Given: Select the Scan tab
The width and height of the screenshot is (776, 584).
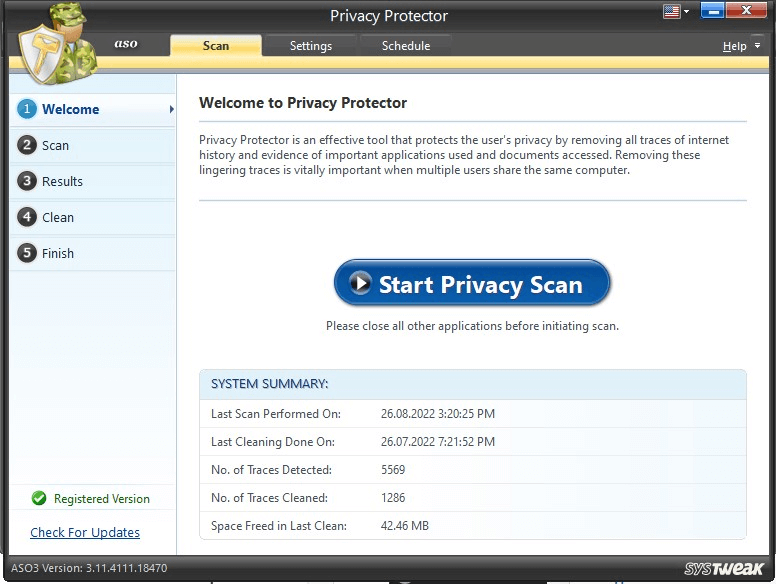Looking at the screenshot, I should [x=216, y=46].
